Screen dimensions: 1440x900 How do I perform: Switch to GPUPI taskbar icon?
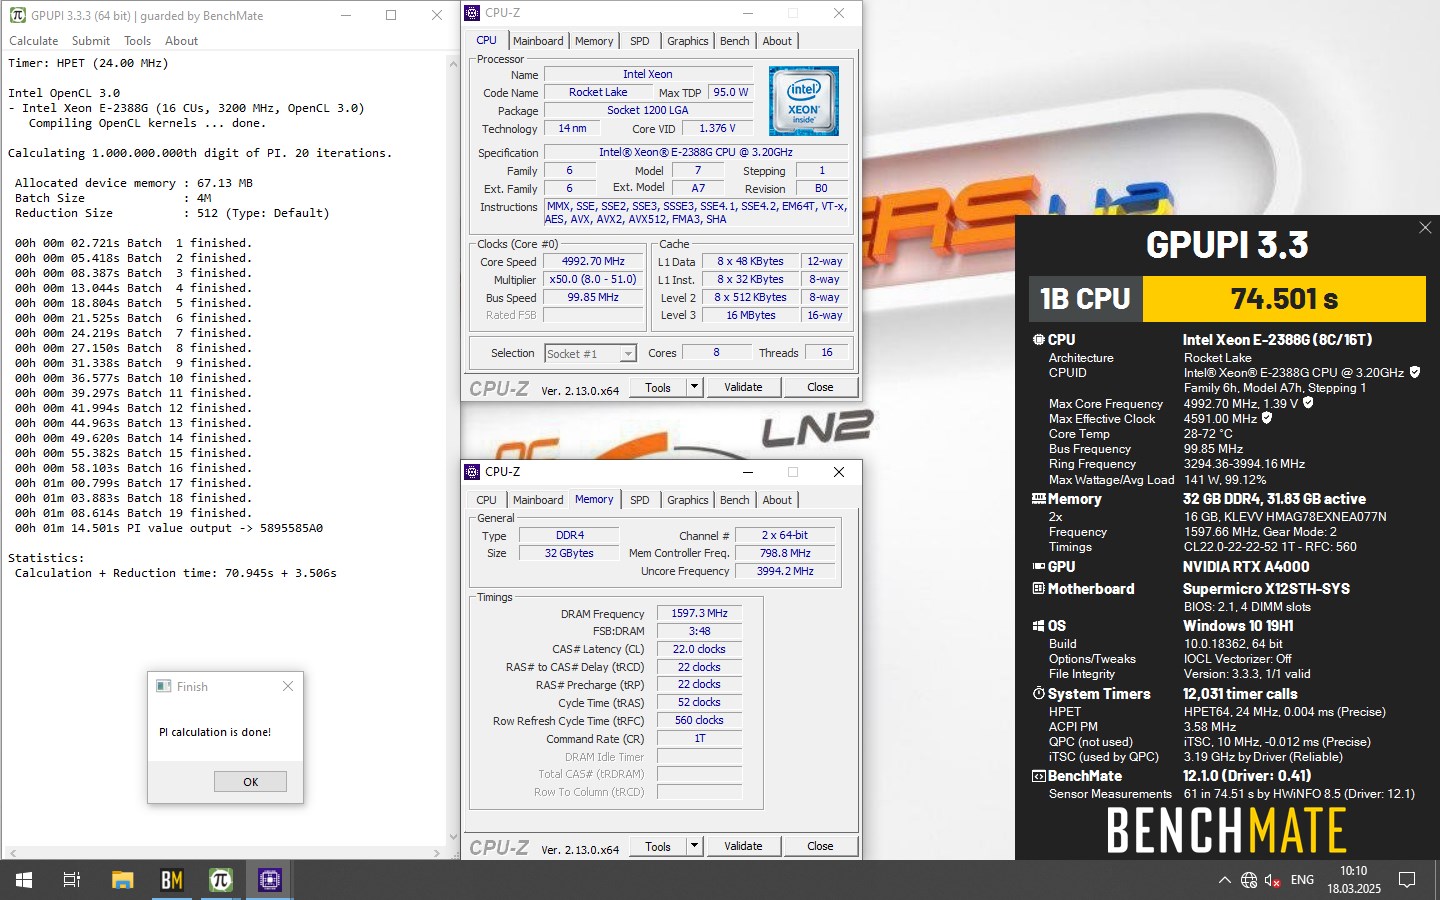[x=221, y=880]
